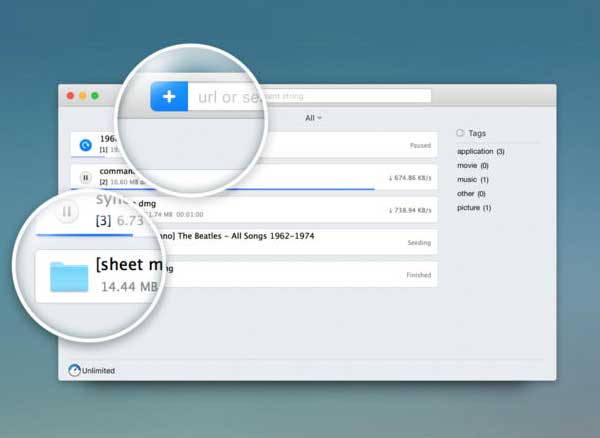Click into the URL or search string field
600x438 pixels.
[x=309, y=96]
